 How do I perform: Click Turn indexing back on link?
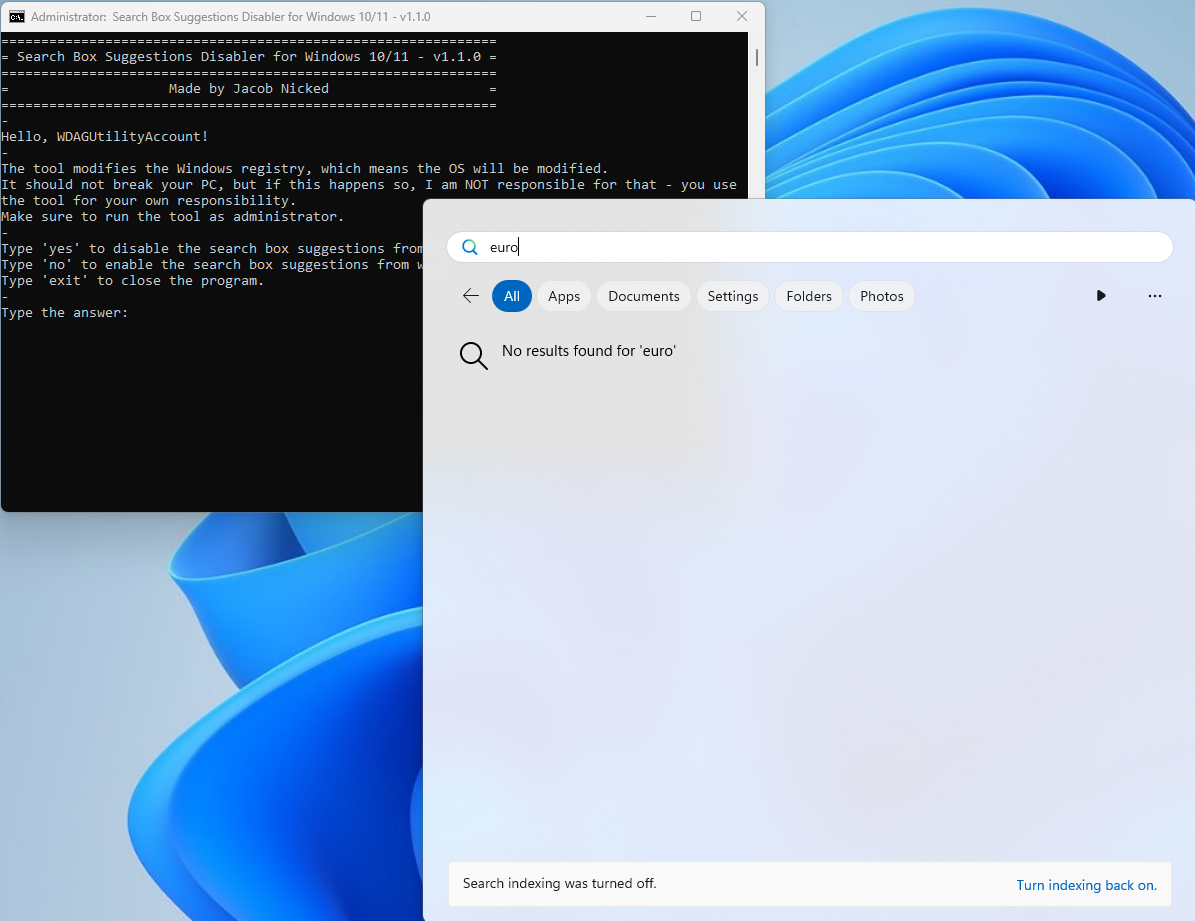click(1086, 885)
